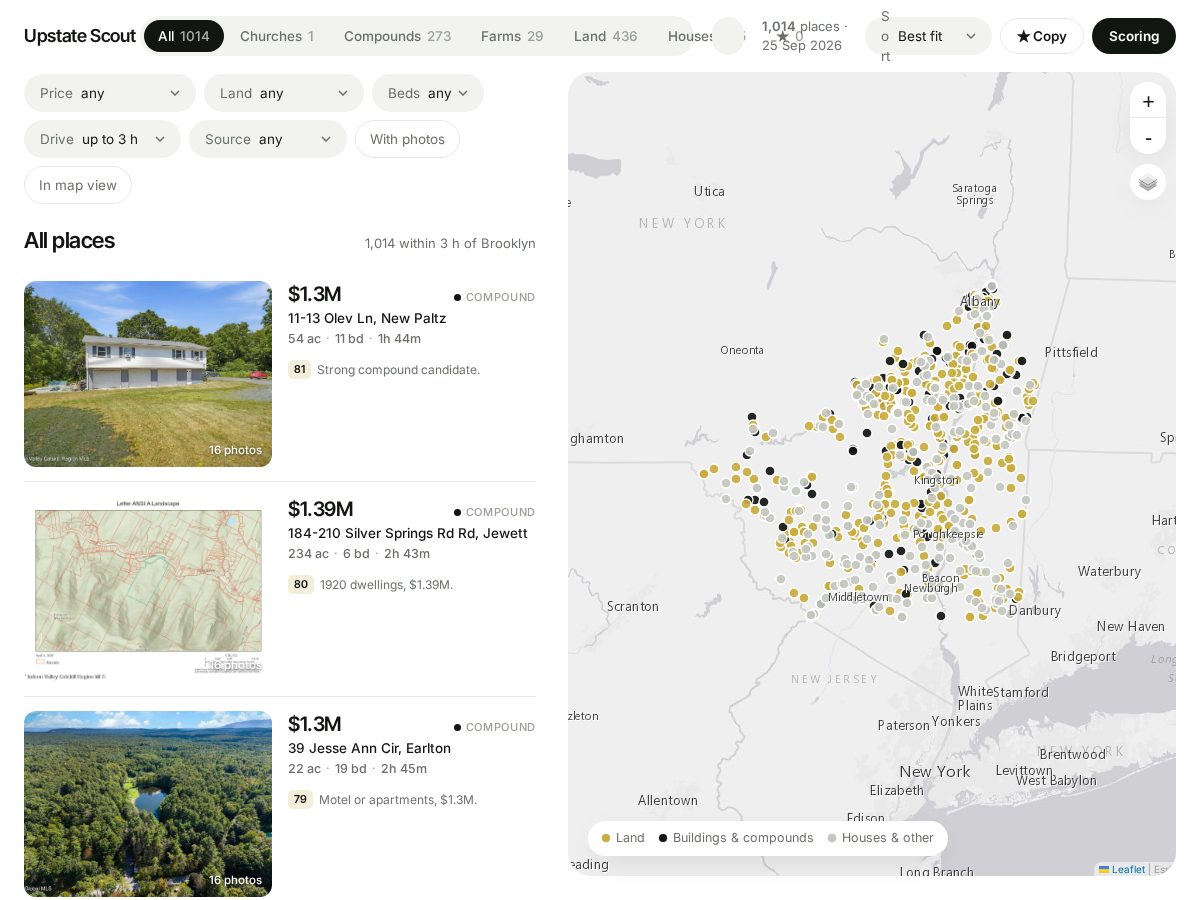Switch to the Land 436 tab

[606, 36]
